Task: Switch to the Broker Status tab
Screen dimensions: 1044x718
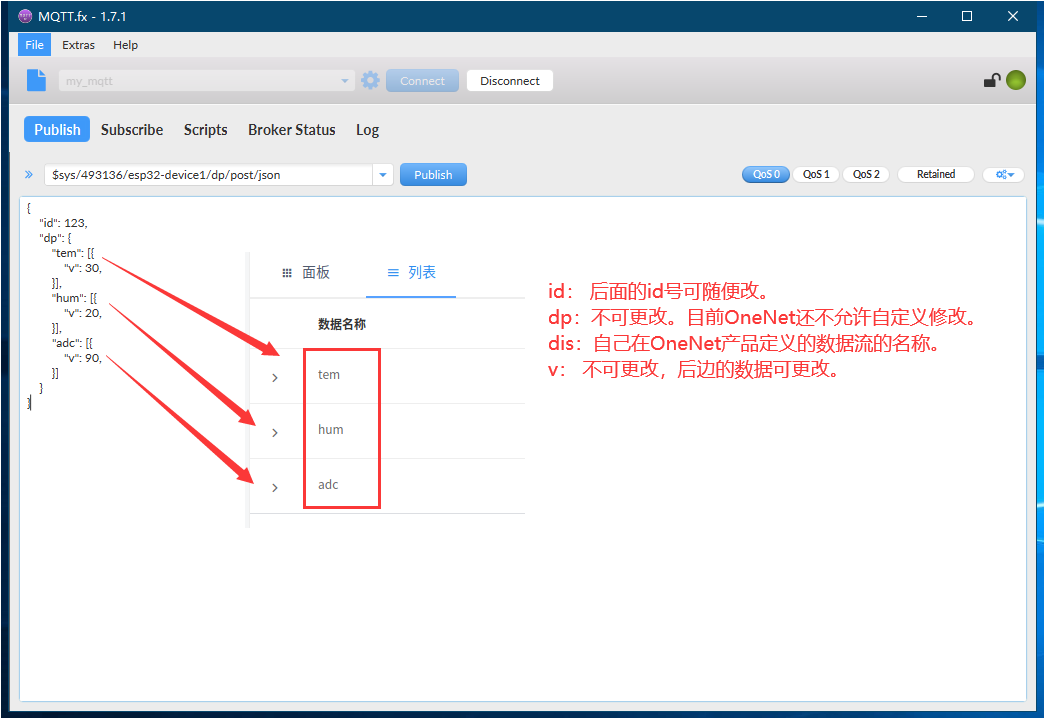Action: pyautogui.click(x=292, y=129)
